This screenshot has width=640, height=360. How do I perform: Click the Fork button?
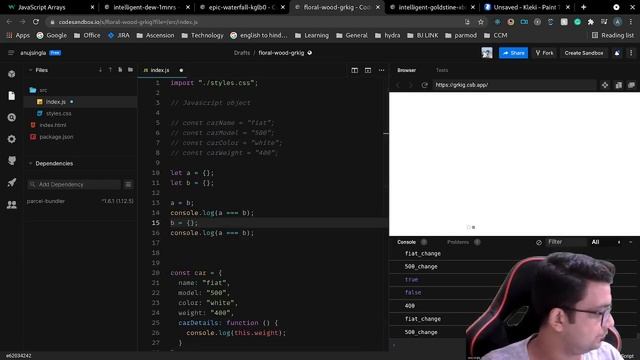pyautogui.click(x=544, y=53)
